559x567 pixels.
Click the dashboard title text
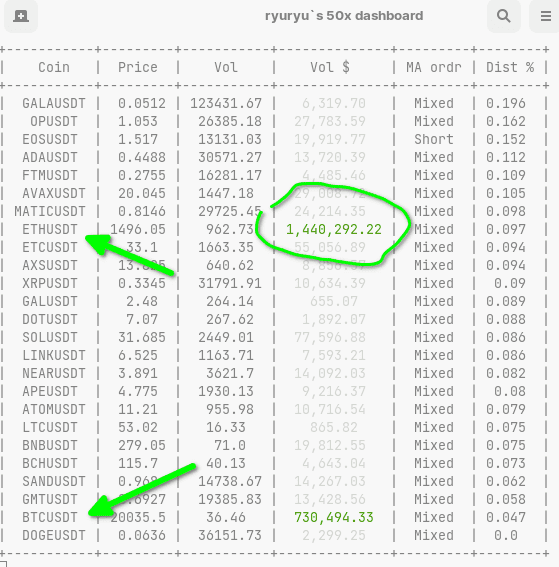(x=344, y=16)
